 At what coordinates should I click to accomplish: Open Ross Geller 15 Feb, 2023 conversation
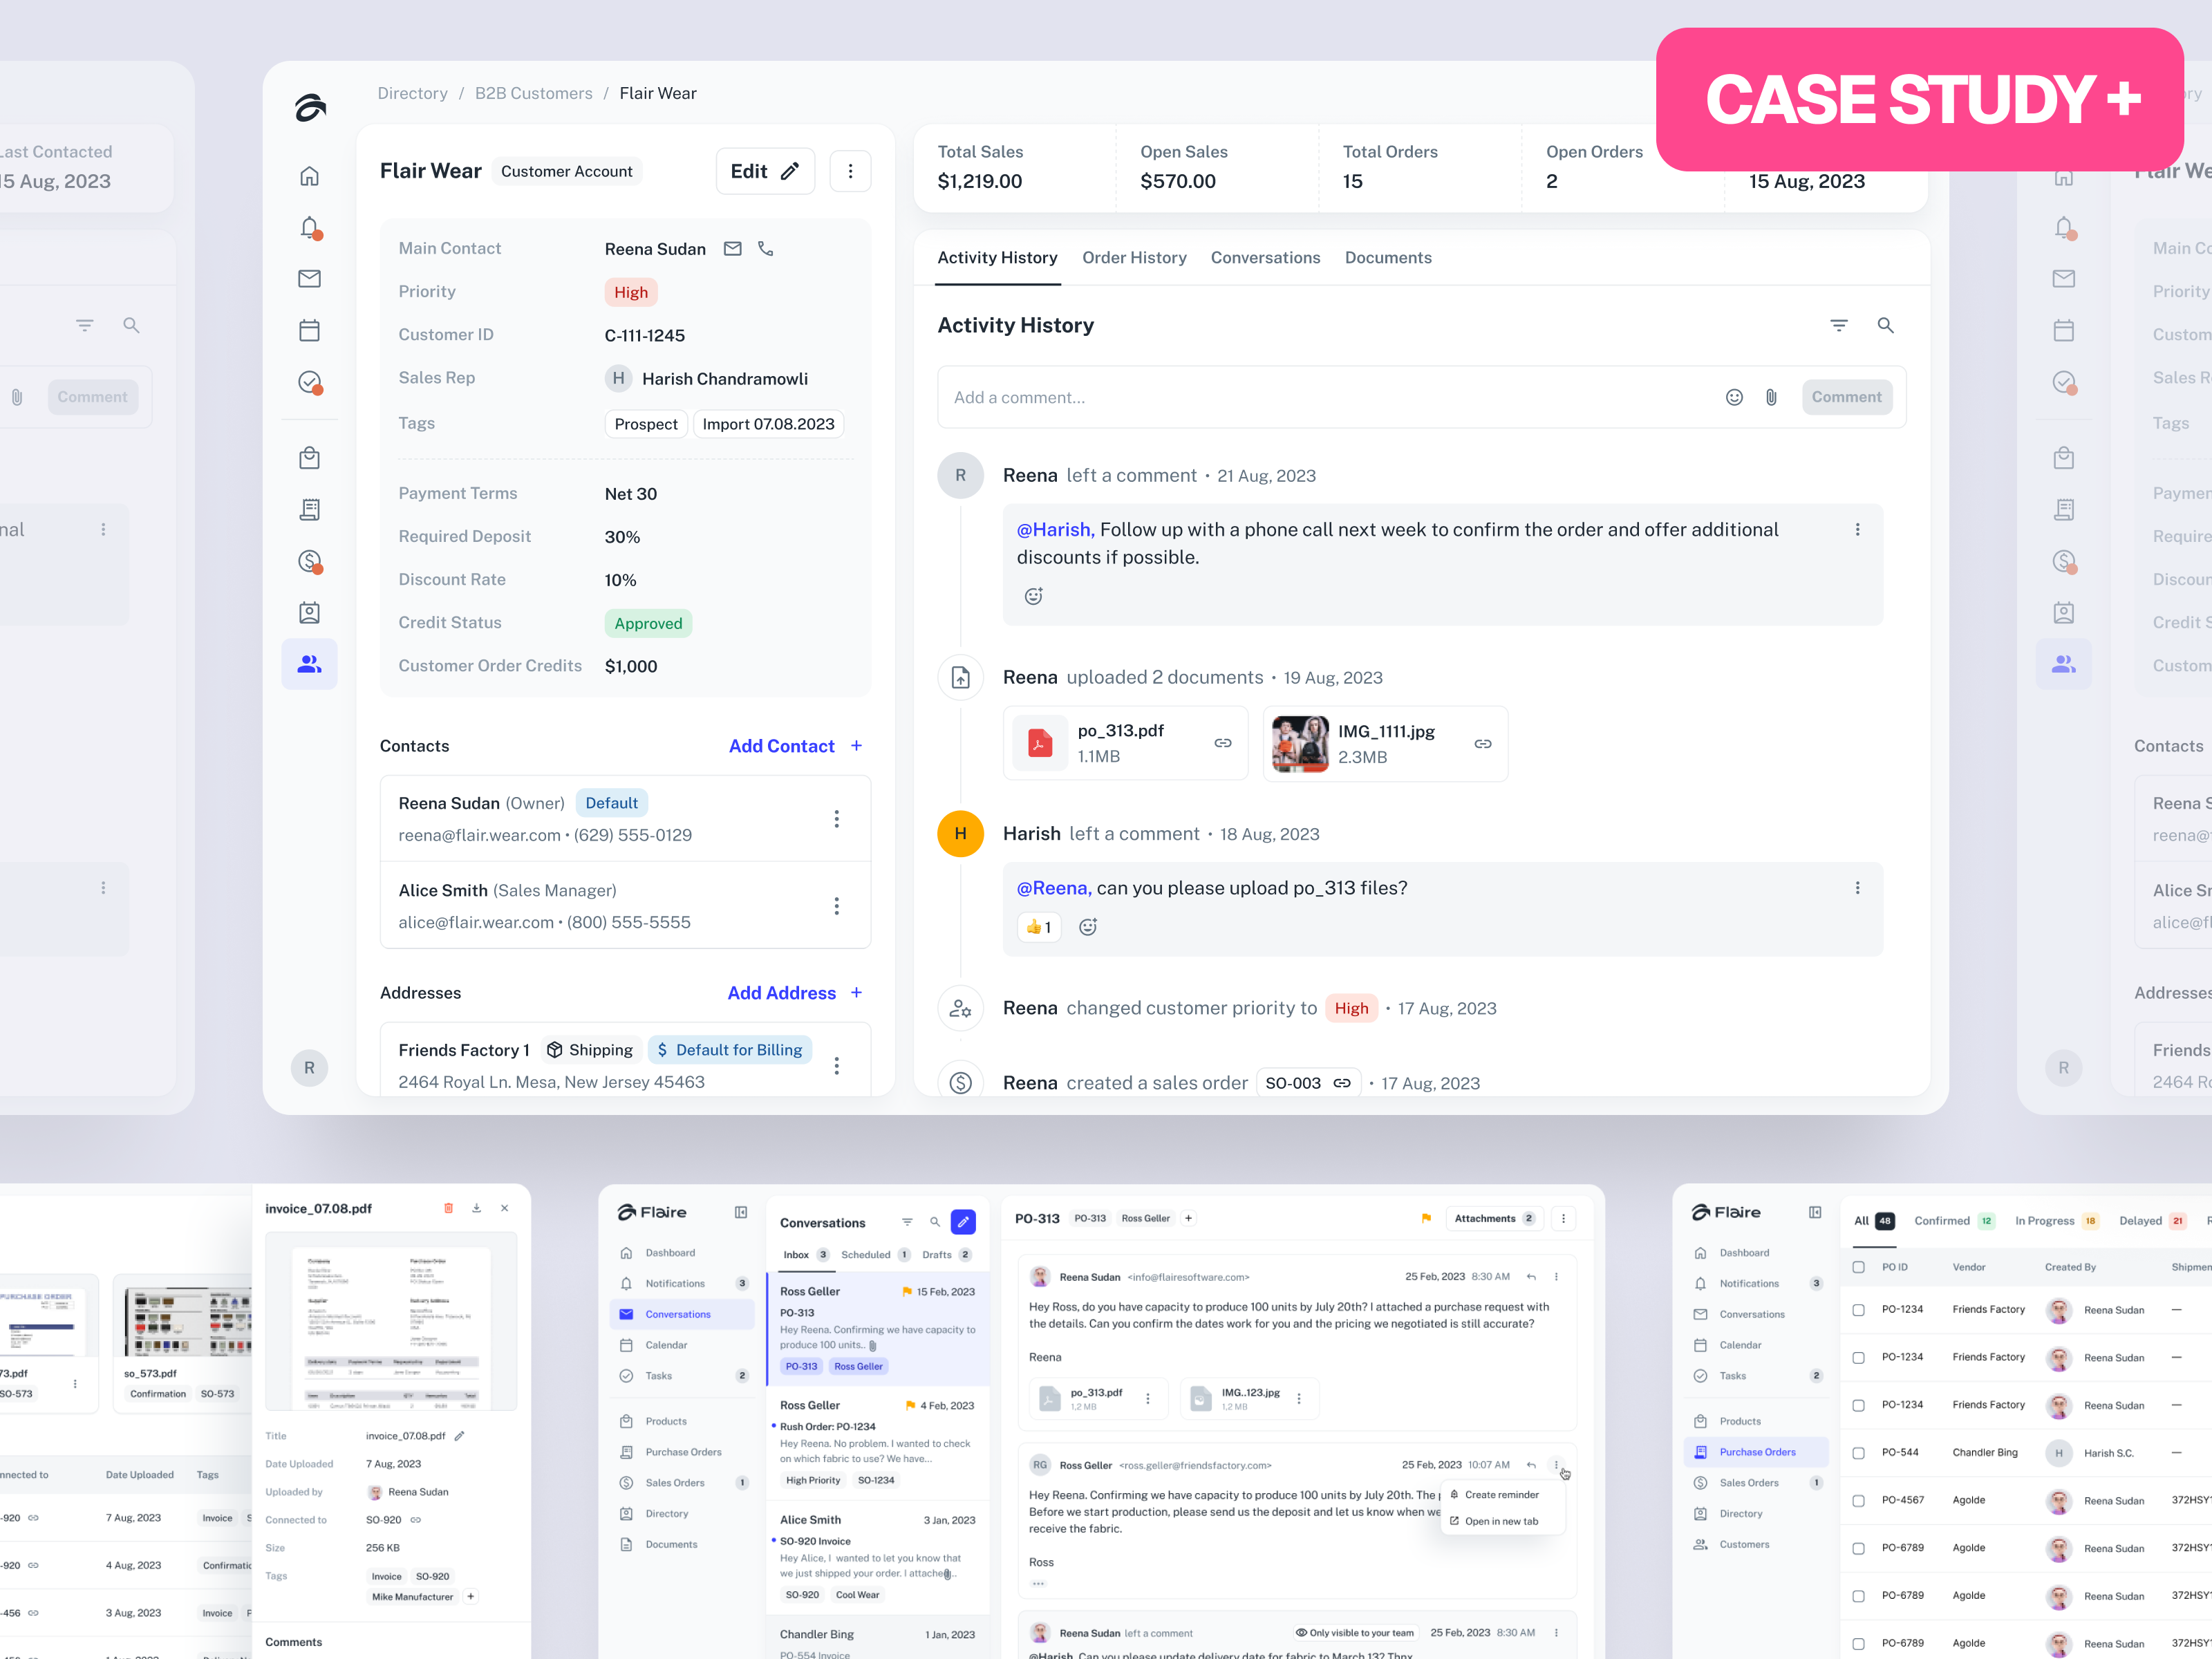pos(877,1329)
